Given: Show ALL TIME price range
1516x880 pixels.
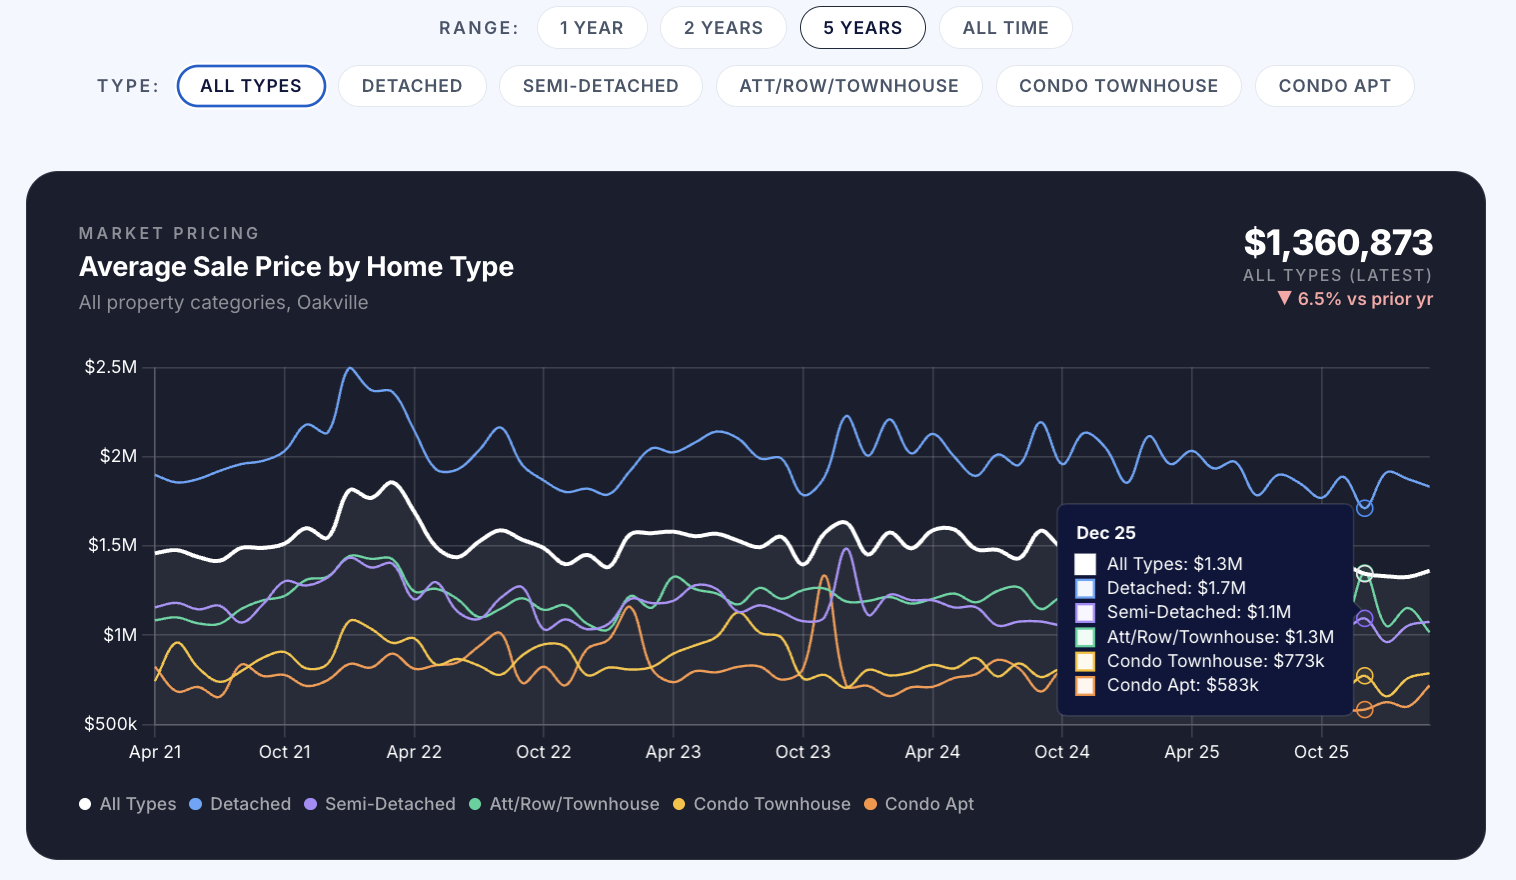Looking at the screenshot, I should [x=1005, y=28].
